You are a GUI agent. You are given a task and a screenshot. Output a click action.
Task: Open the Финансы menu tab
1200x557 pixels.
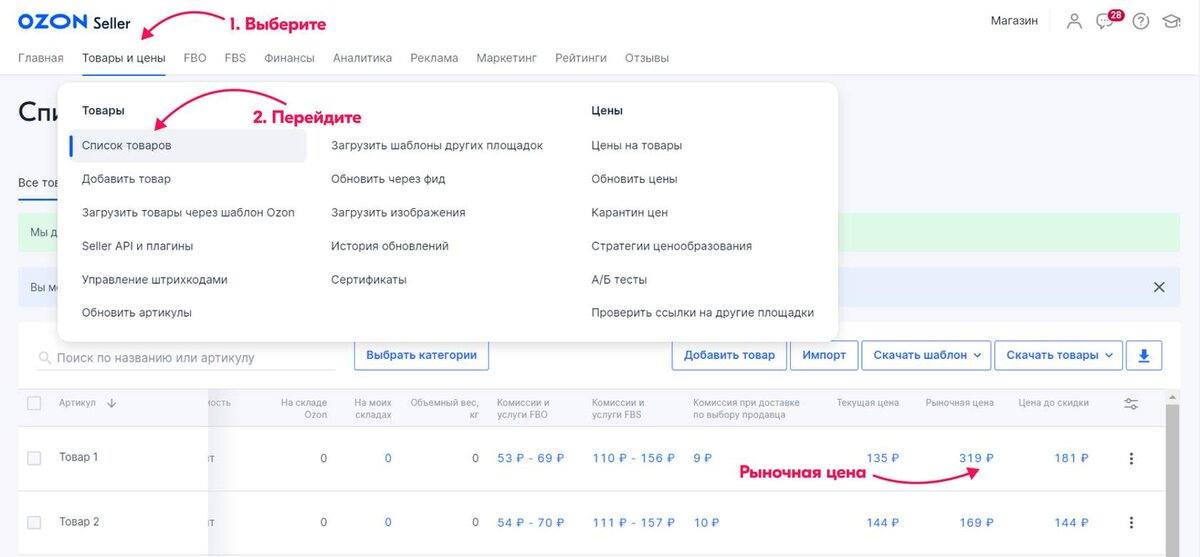click(x=289, y=58)
